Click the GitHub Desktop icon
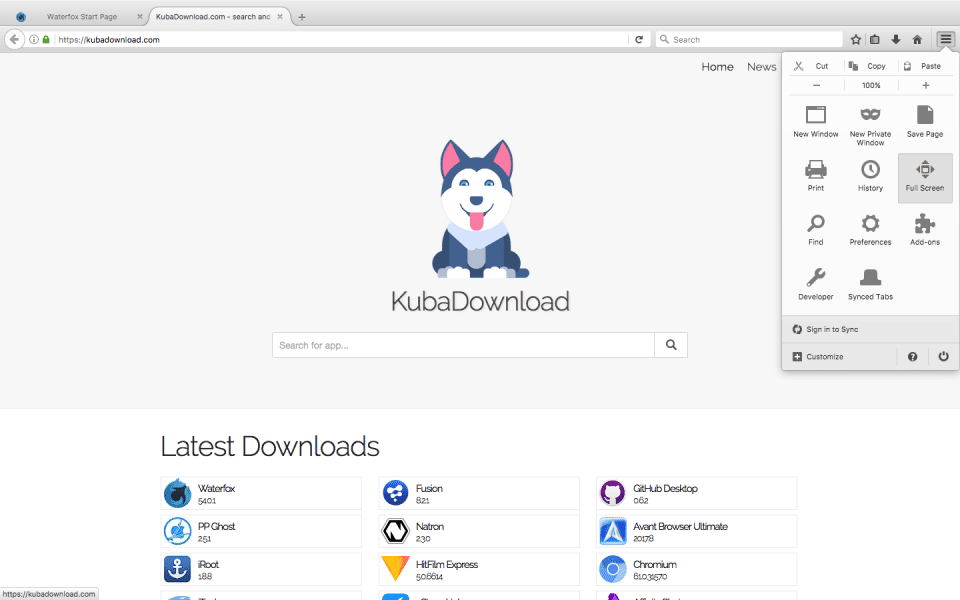 [612, 493]
